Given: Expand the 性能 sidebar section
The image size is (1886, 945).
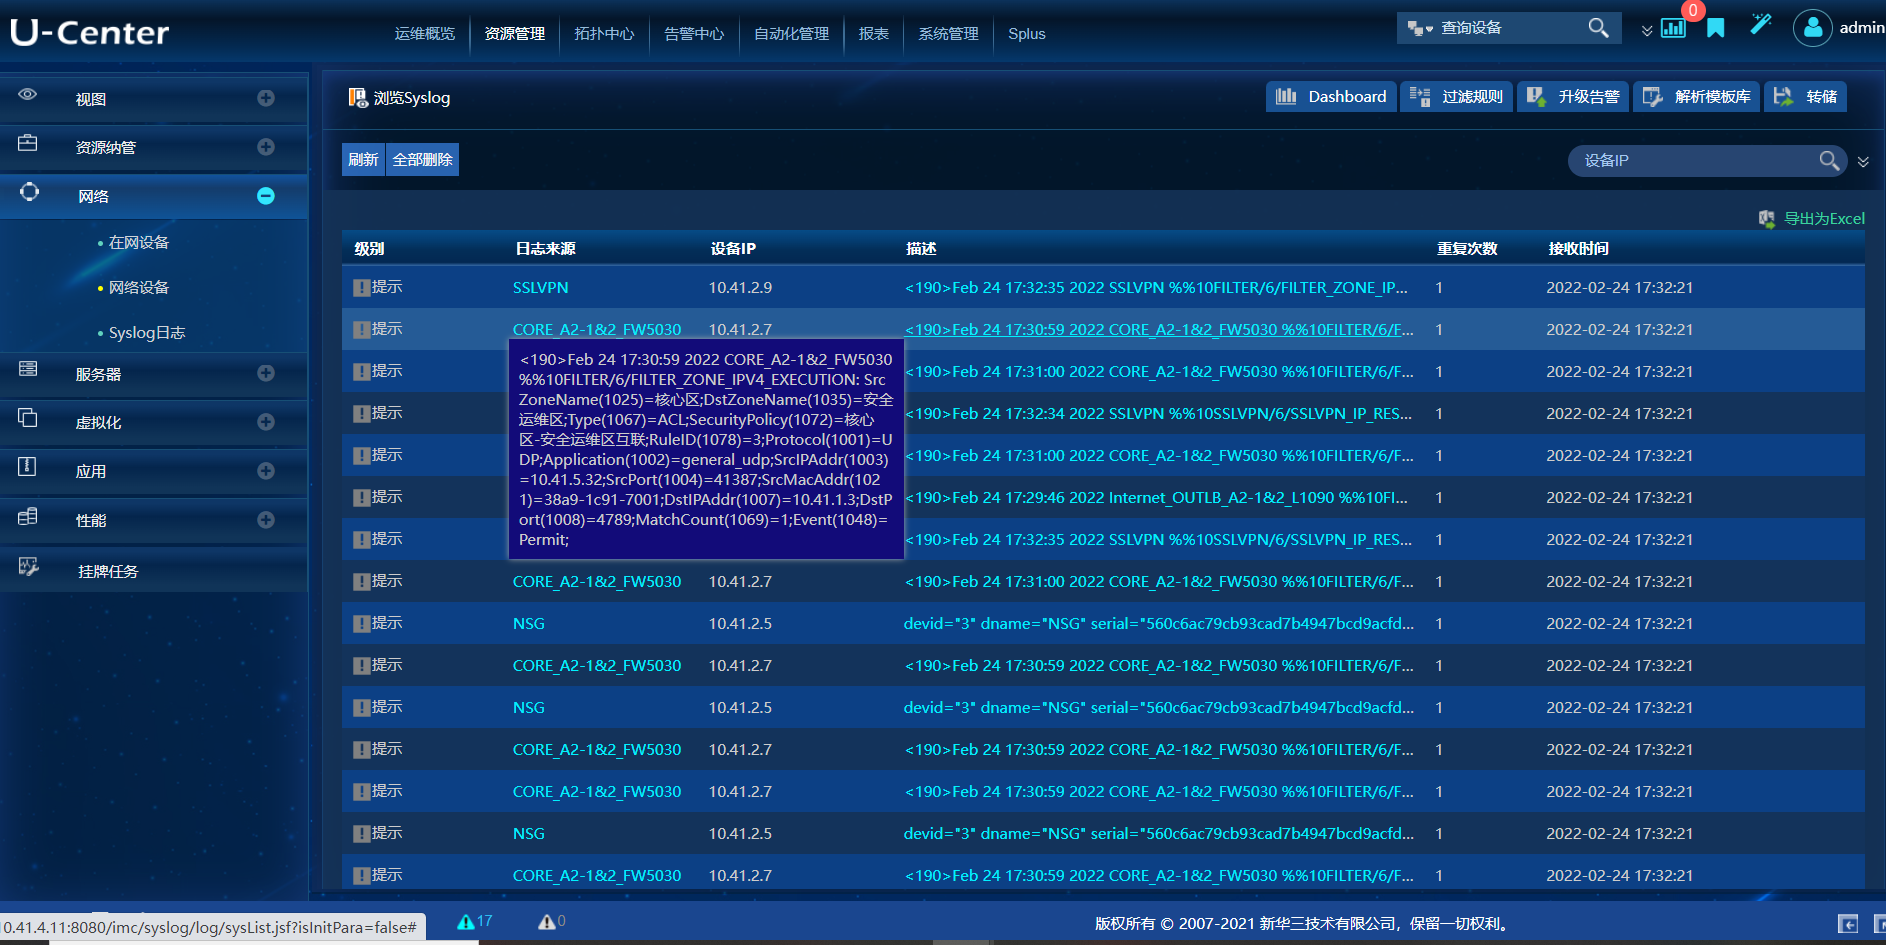Looking at the screenshot, I should (x=266, y=520).
